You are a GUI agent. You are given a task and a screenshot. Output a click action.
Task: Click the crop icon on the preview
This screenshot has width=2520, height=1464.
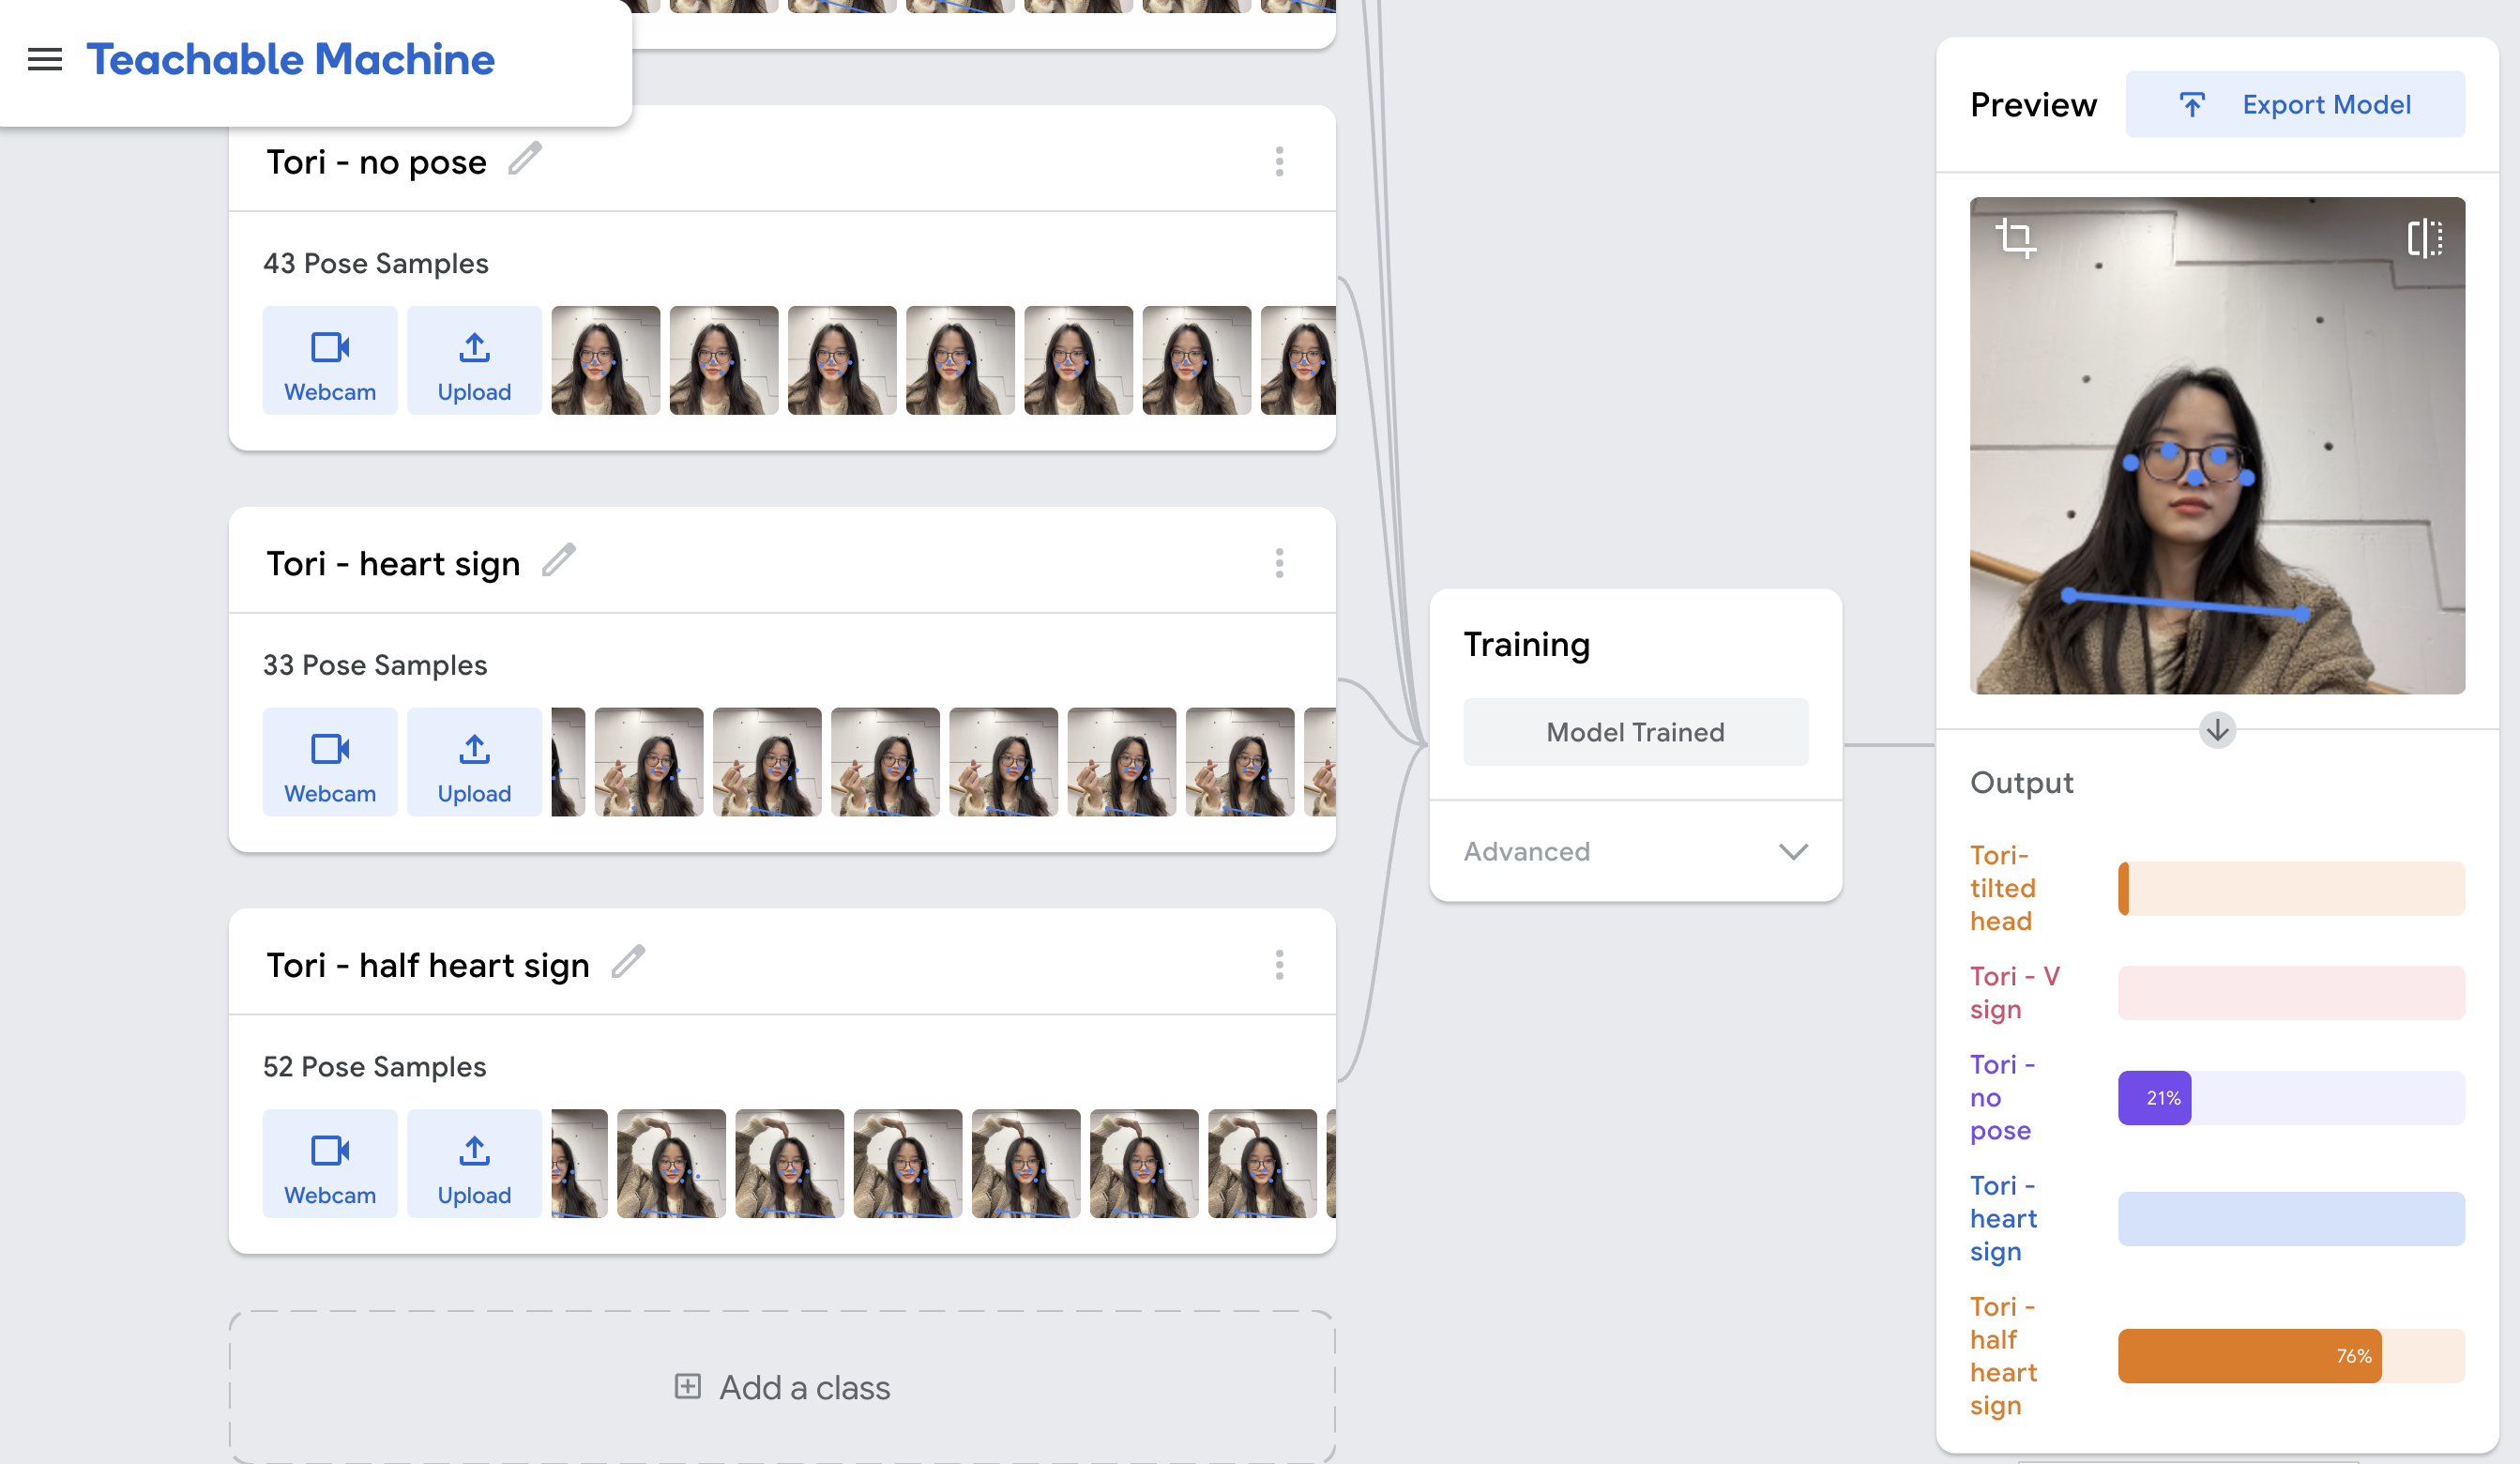coord(2015,238)
